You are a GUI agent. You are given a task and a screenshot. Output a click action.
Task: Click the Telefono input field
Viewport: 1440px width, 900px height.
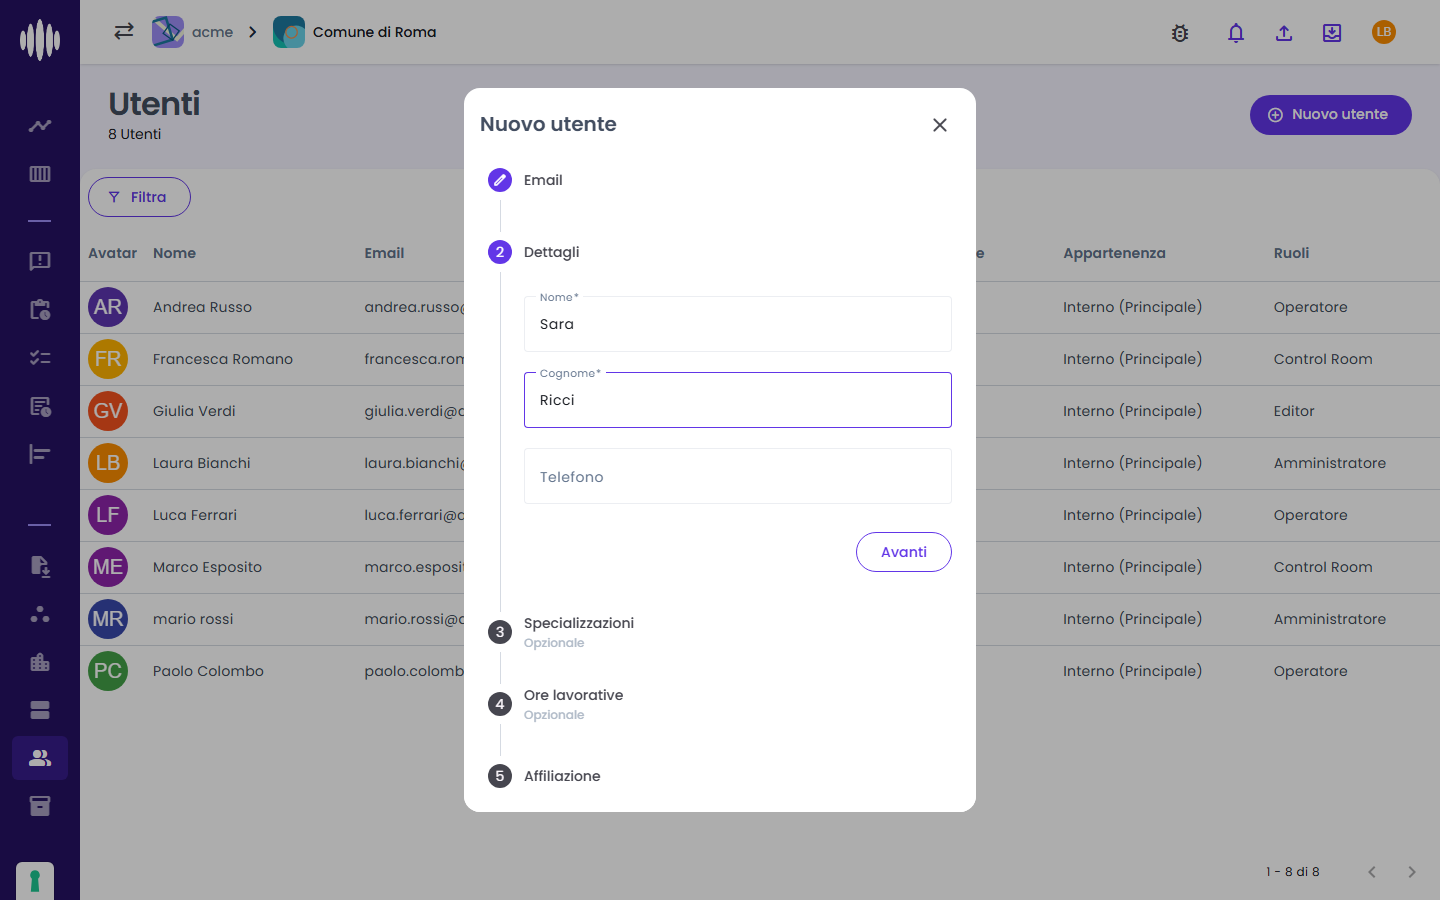tap(738, 476)
